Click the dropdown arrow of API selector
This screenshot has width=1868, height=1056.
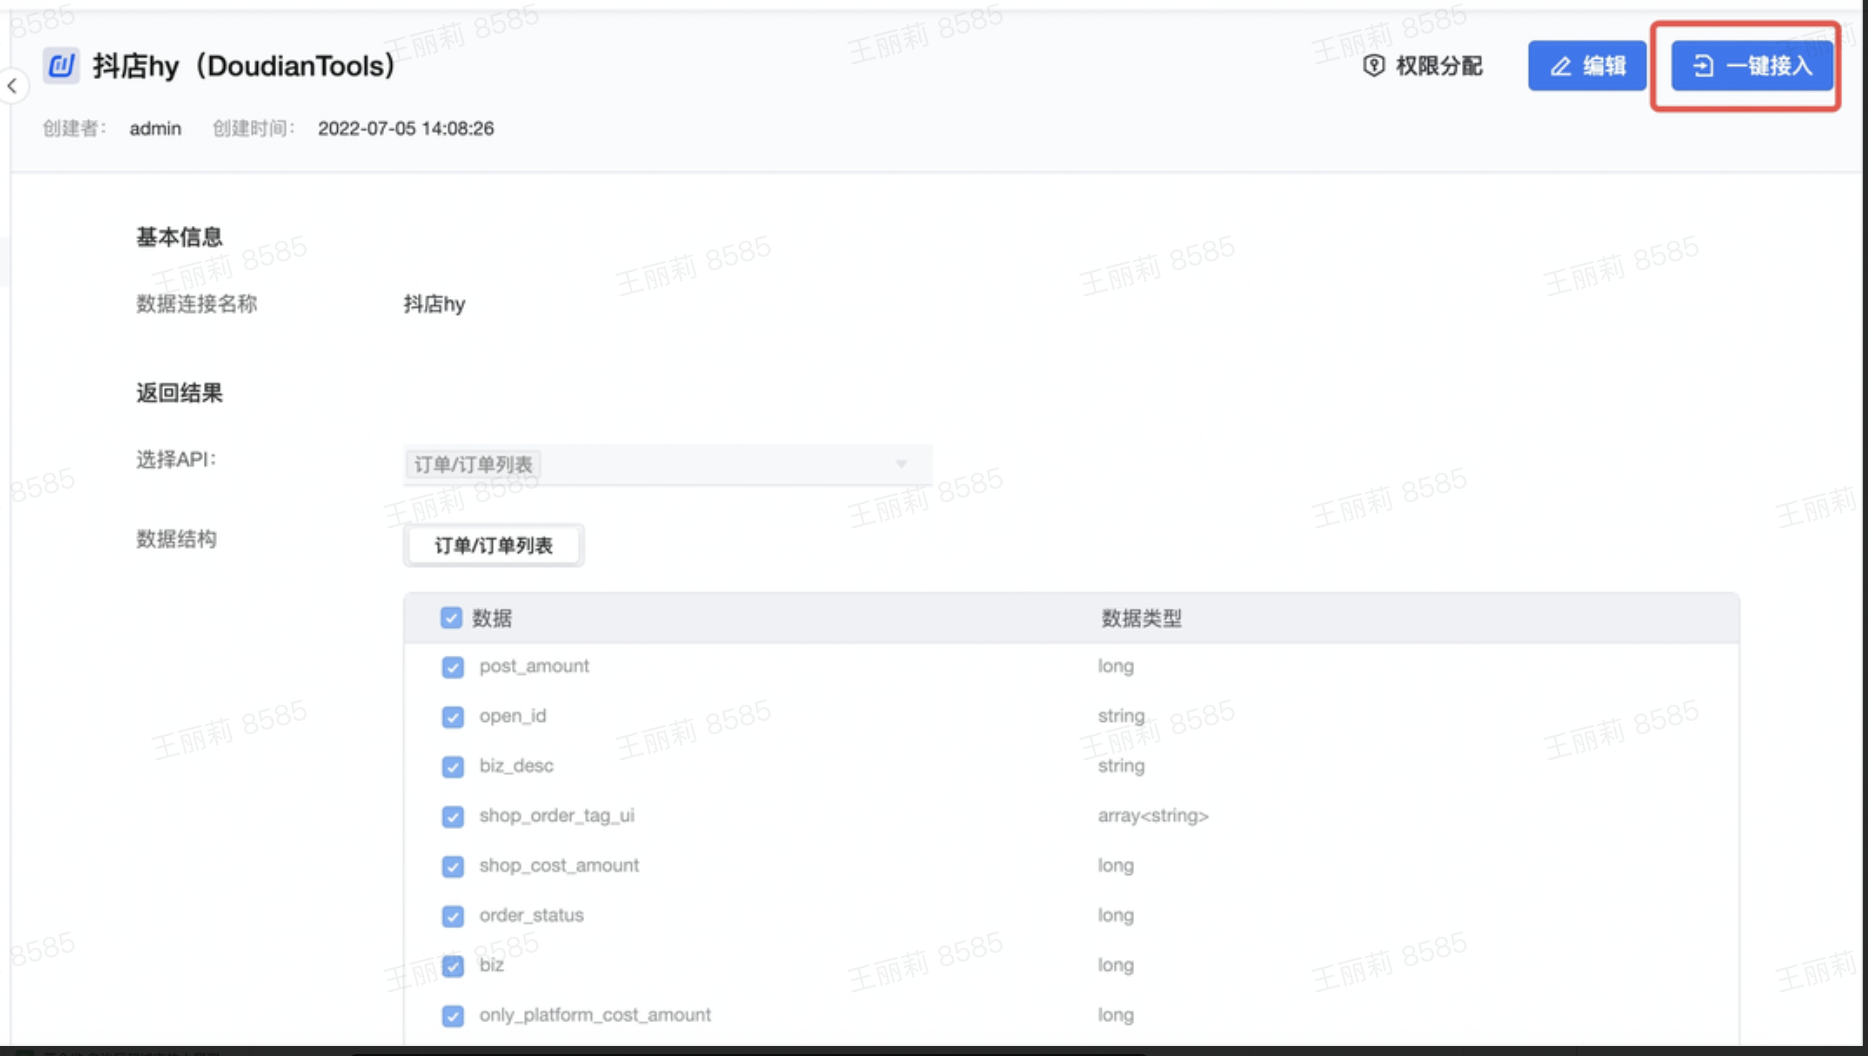pos(901,464)
